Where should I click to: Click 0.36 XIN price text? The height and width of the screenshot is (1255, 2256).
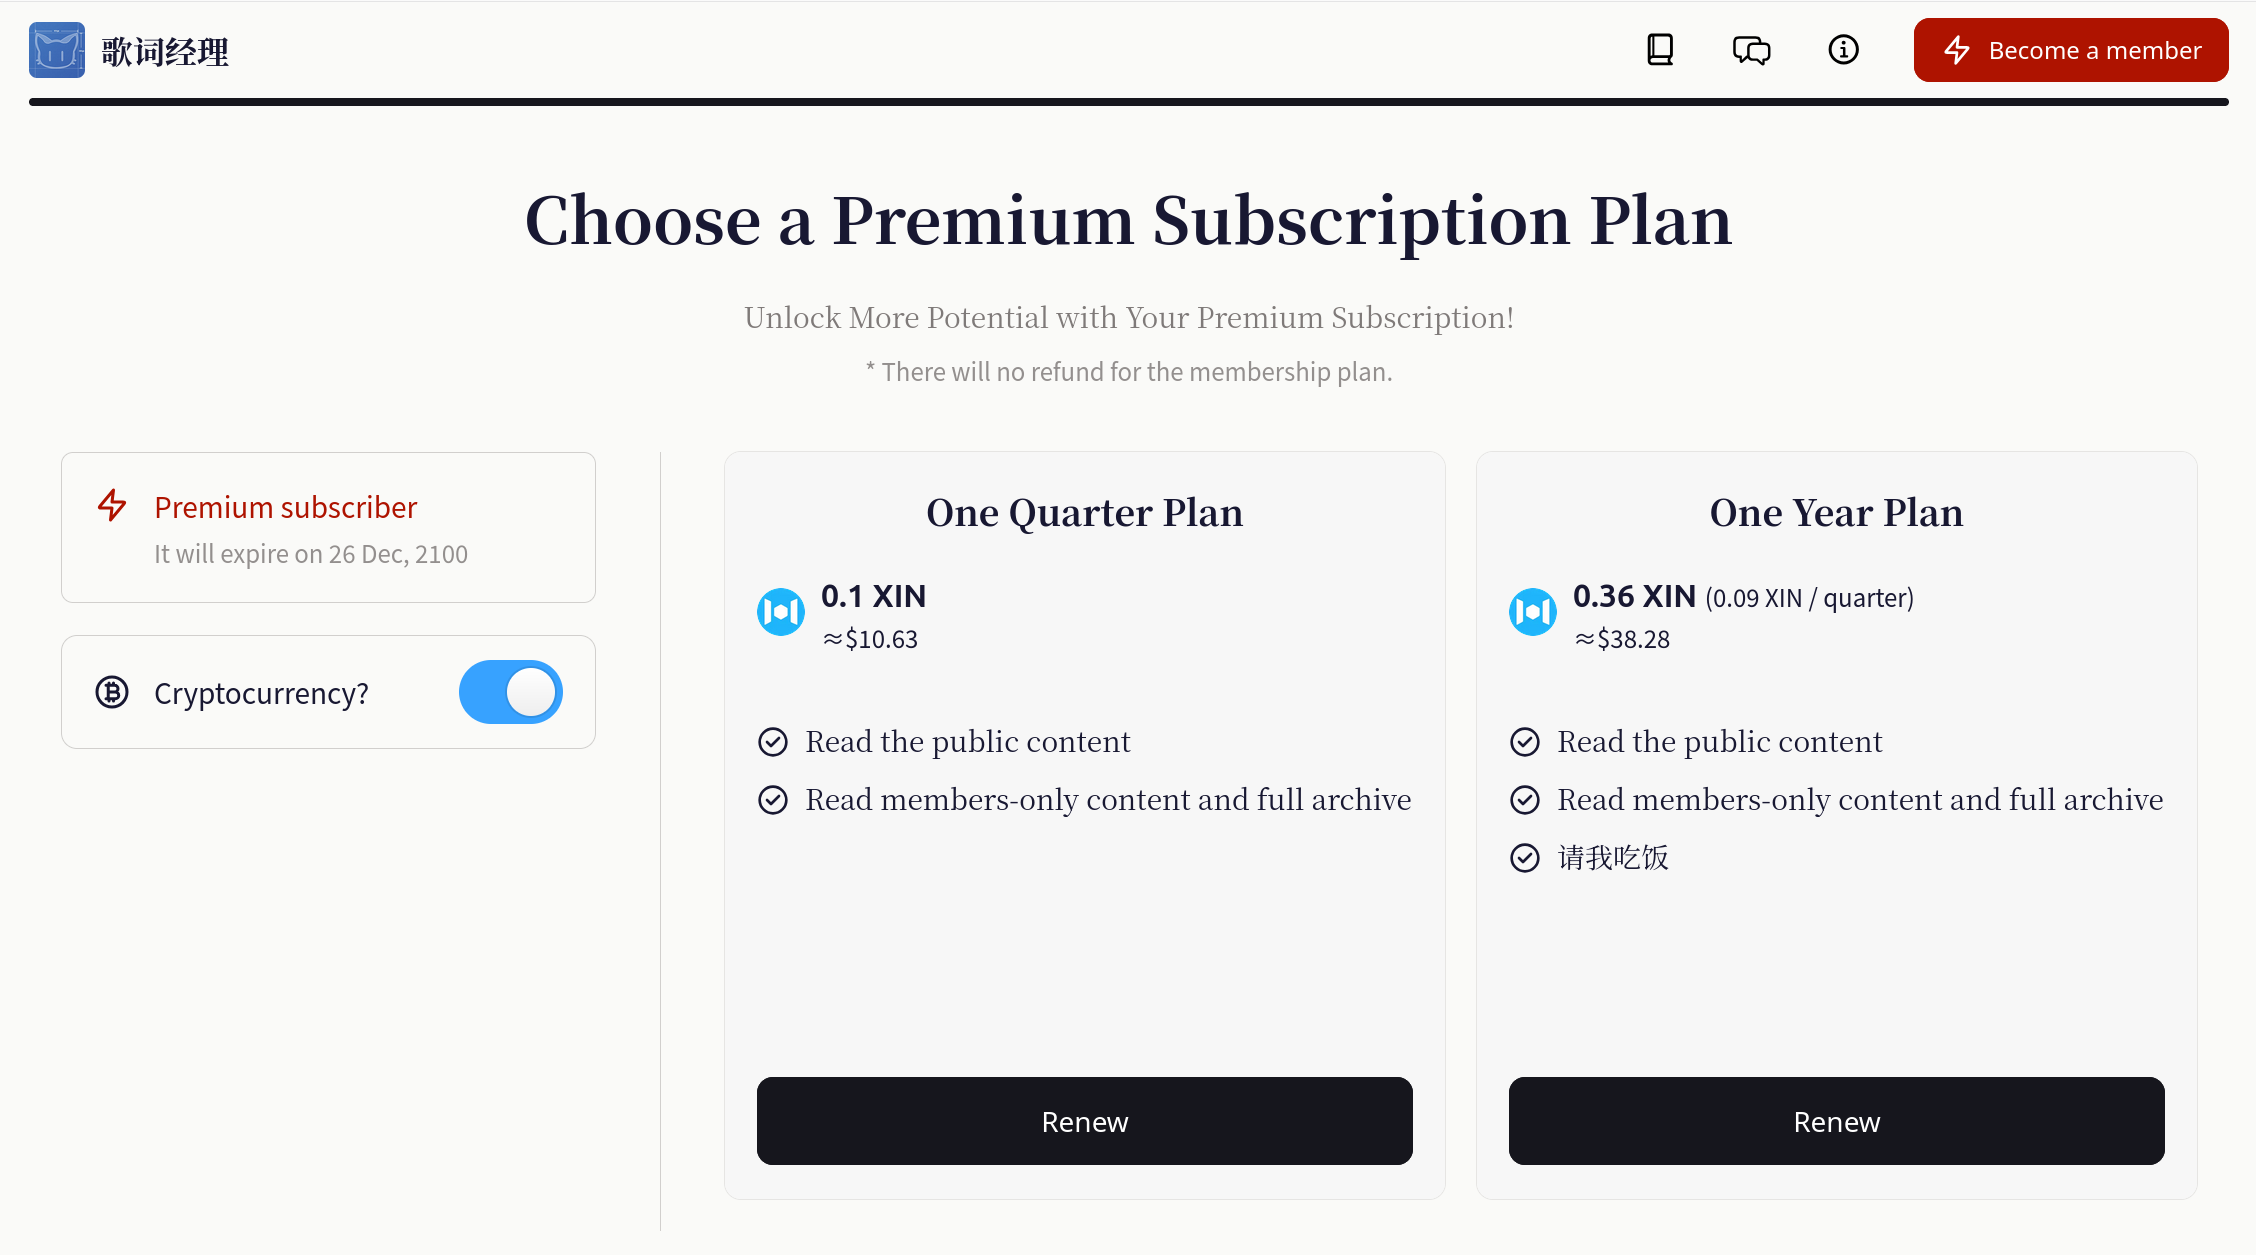tap(1634, 596)
